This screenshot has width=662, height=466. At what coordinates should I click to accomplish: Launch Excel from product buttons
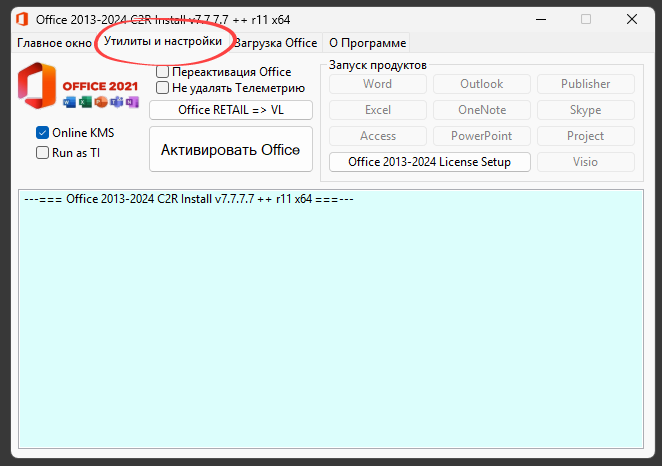pos(378,110)
